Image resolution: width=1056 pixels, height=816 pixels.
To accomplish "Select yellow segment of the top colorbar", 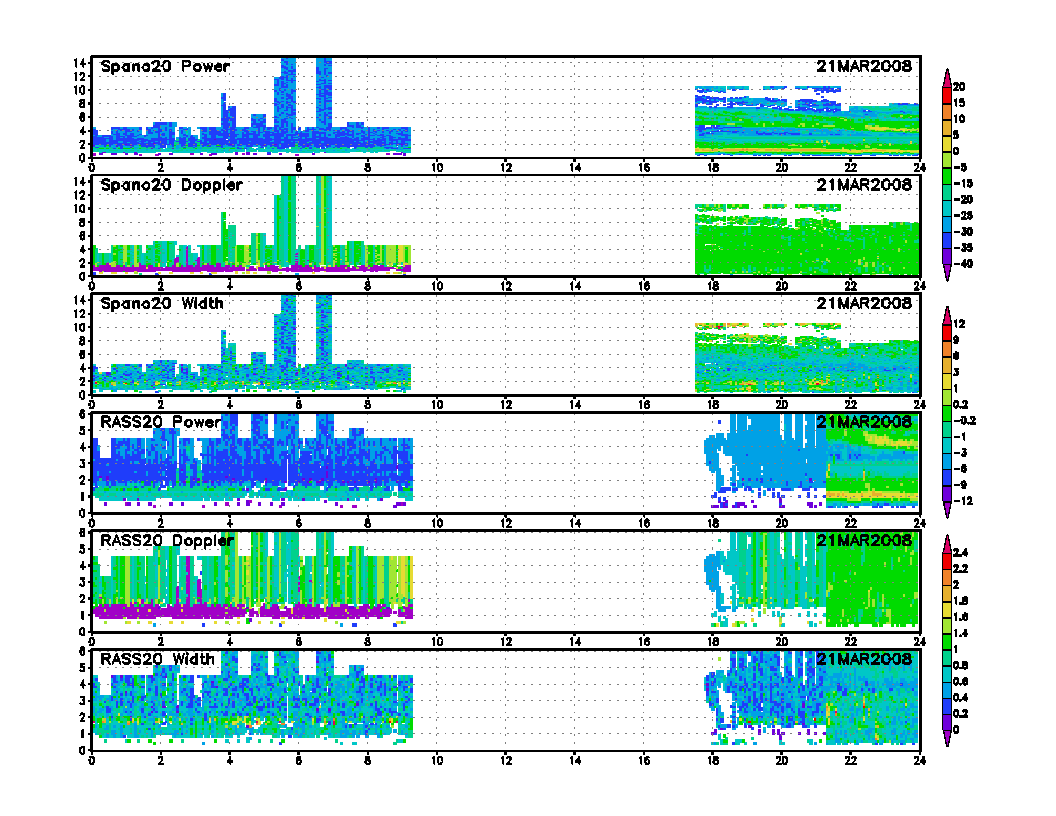I will [x=947, y=143].
